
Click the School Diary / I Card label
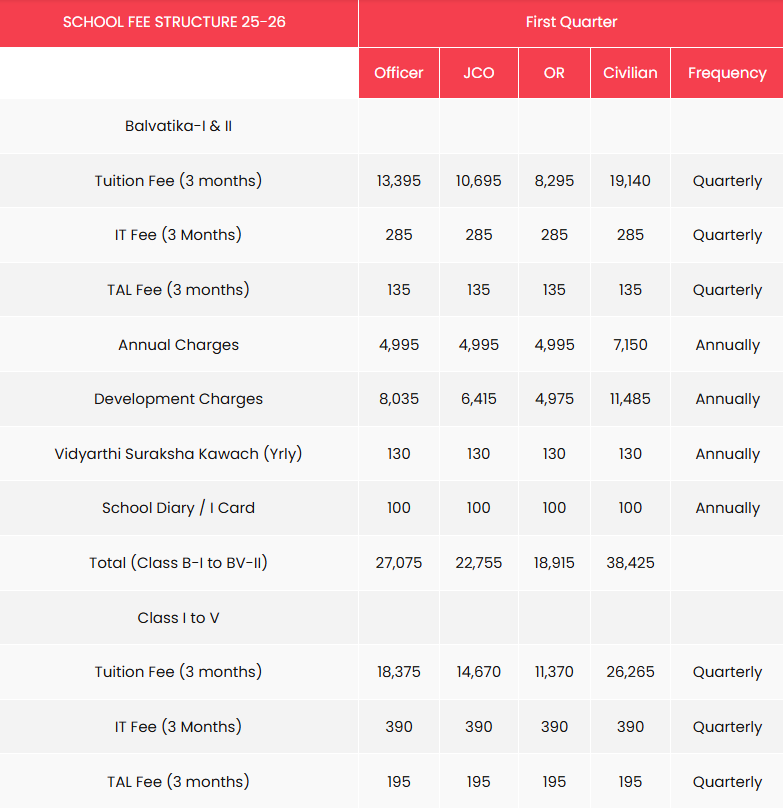coord(179,508)
